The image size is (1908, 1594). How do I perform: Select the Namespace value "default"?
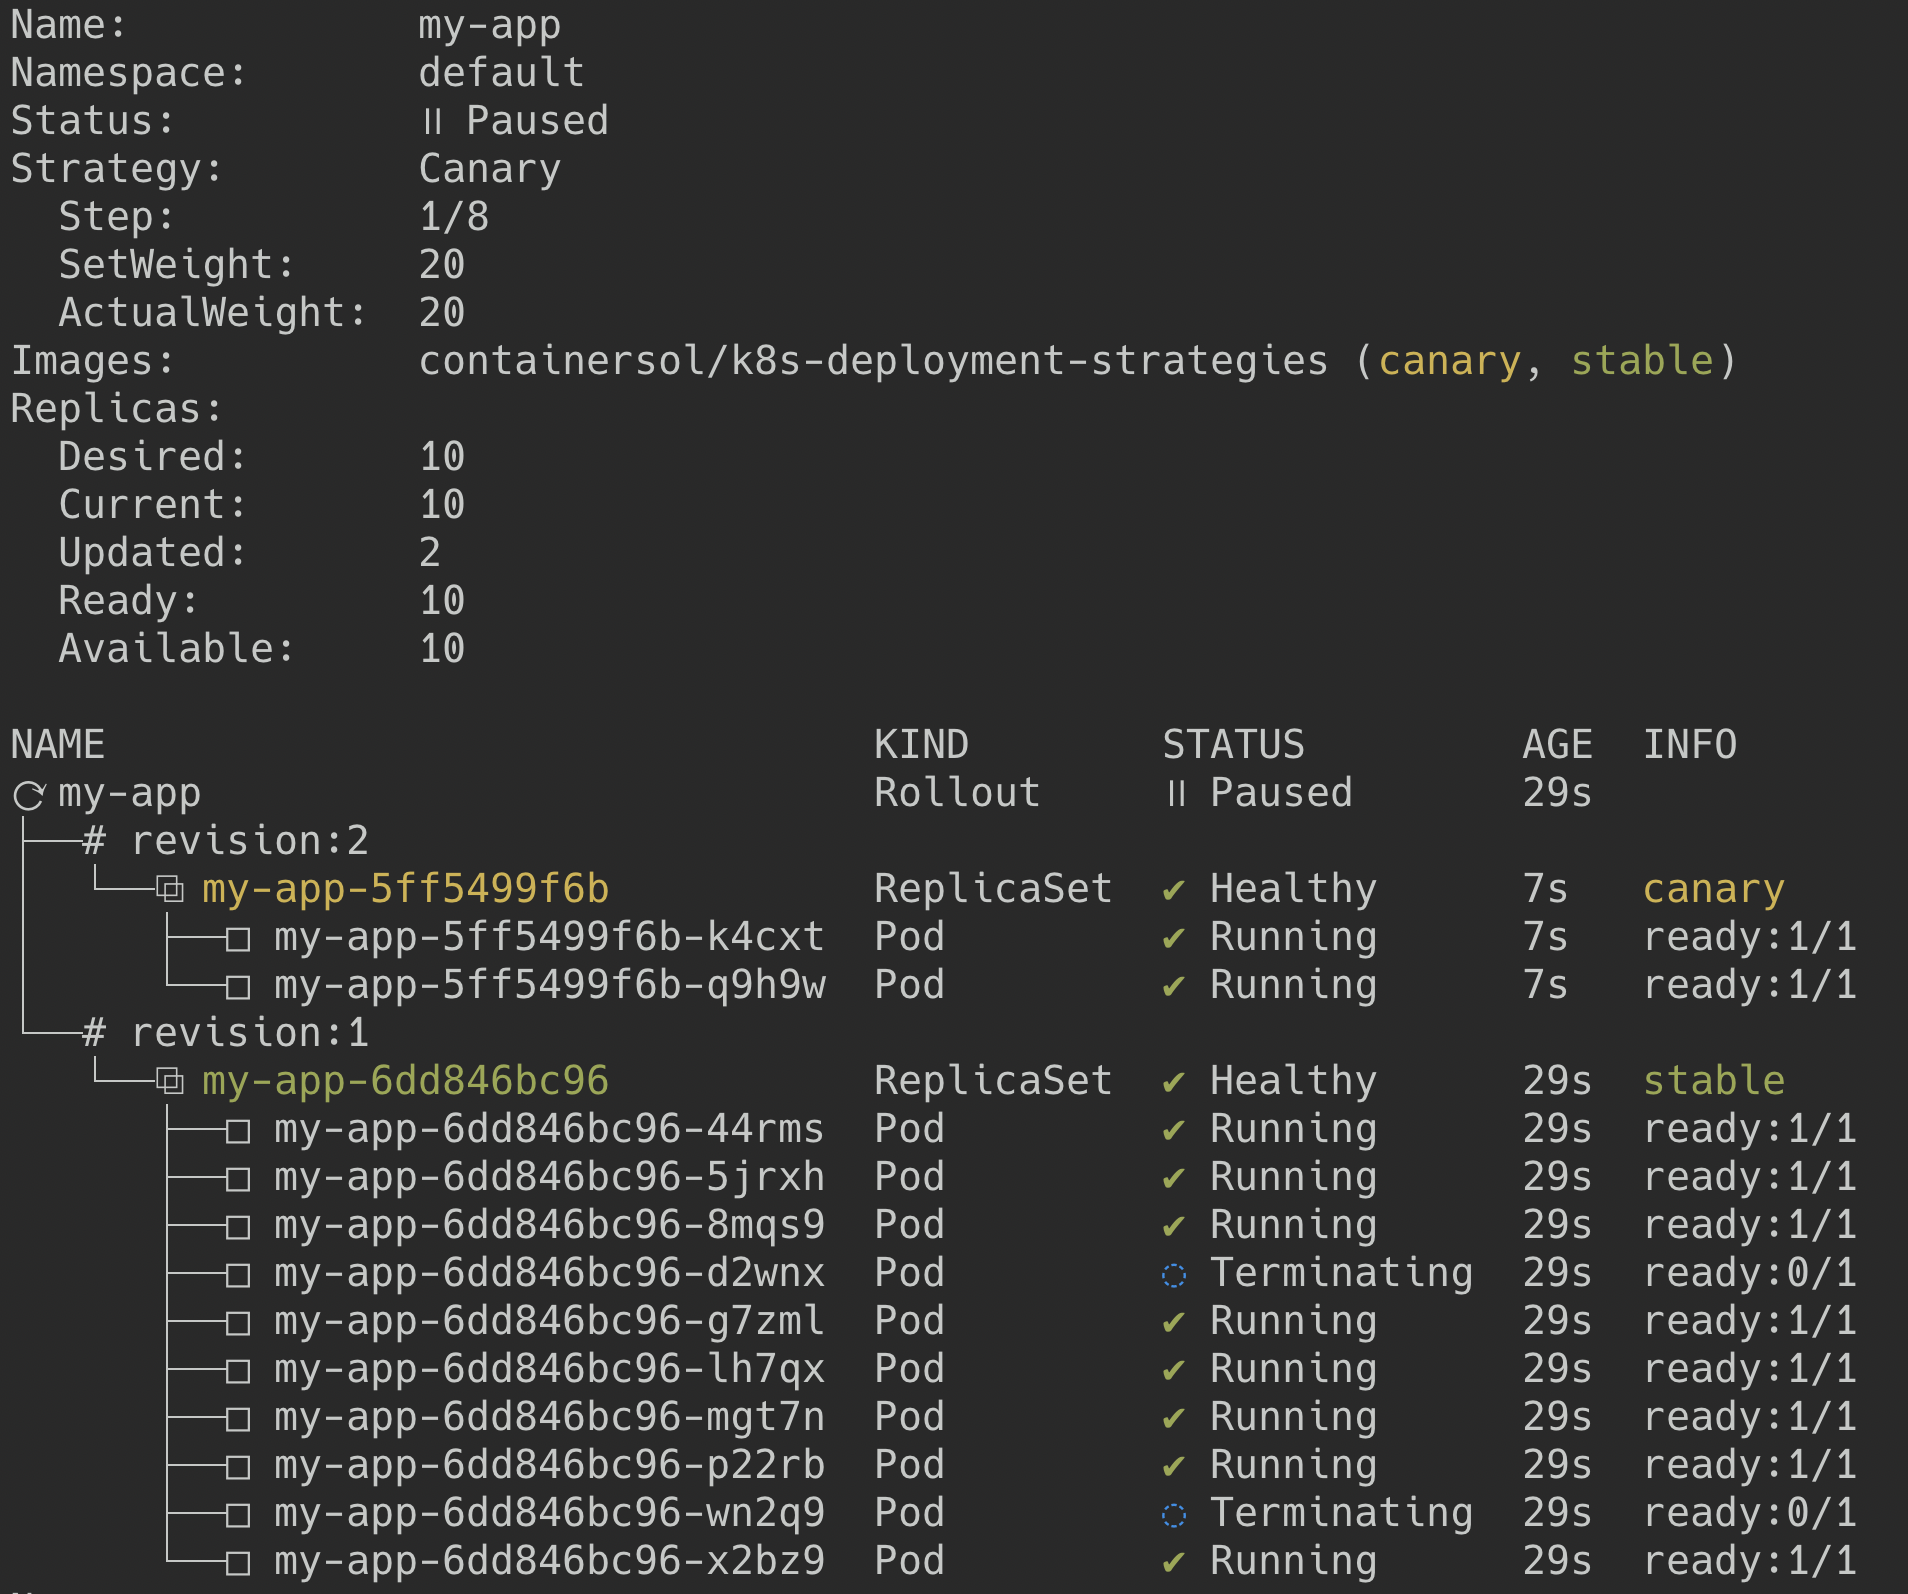(x=501, y=72)
